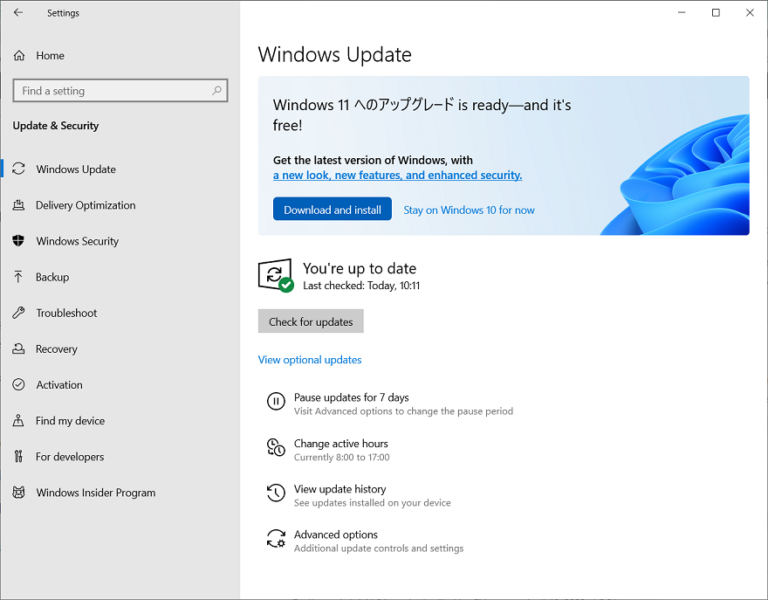Click the For developers tools icon
Screen dimensions: 768x600
[19, 456]
